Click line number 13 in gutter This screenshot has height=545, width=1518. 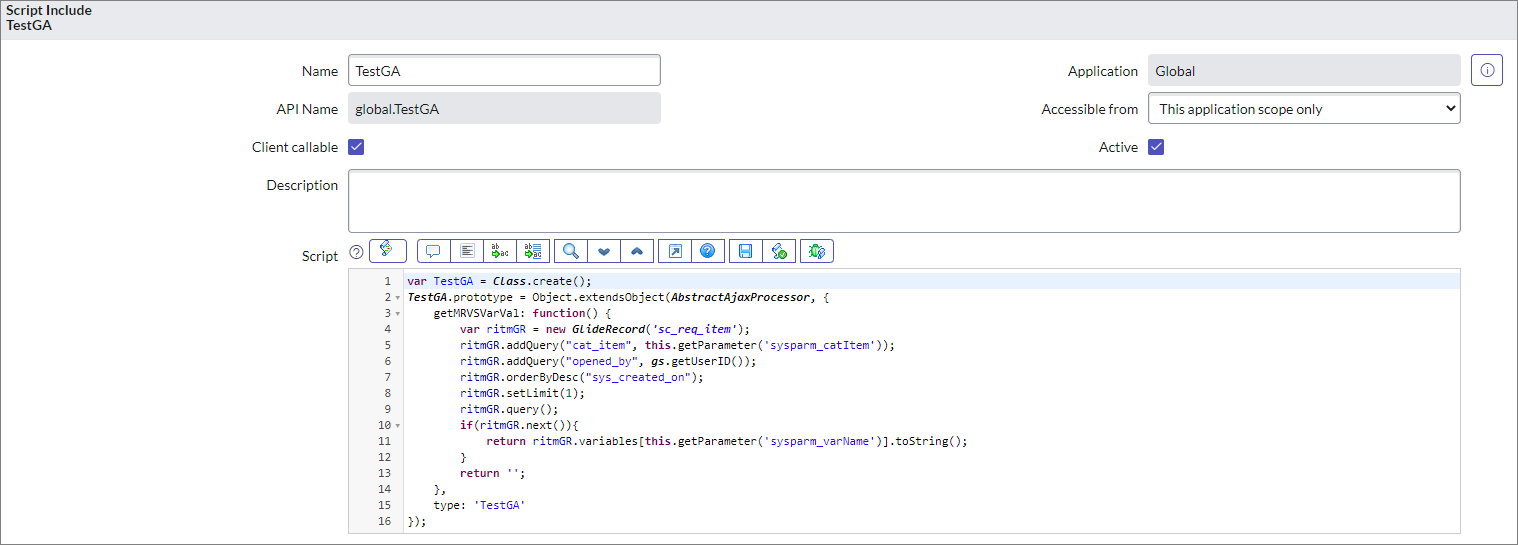[x=385, y=473]
